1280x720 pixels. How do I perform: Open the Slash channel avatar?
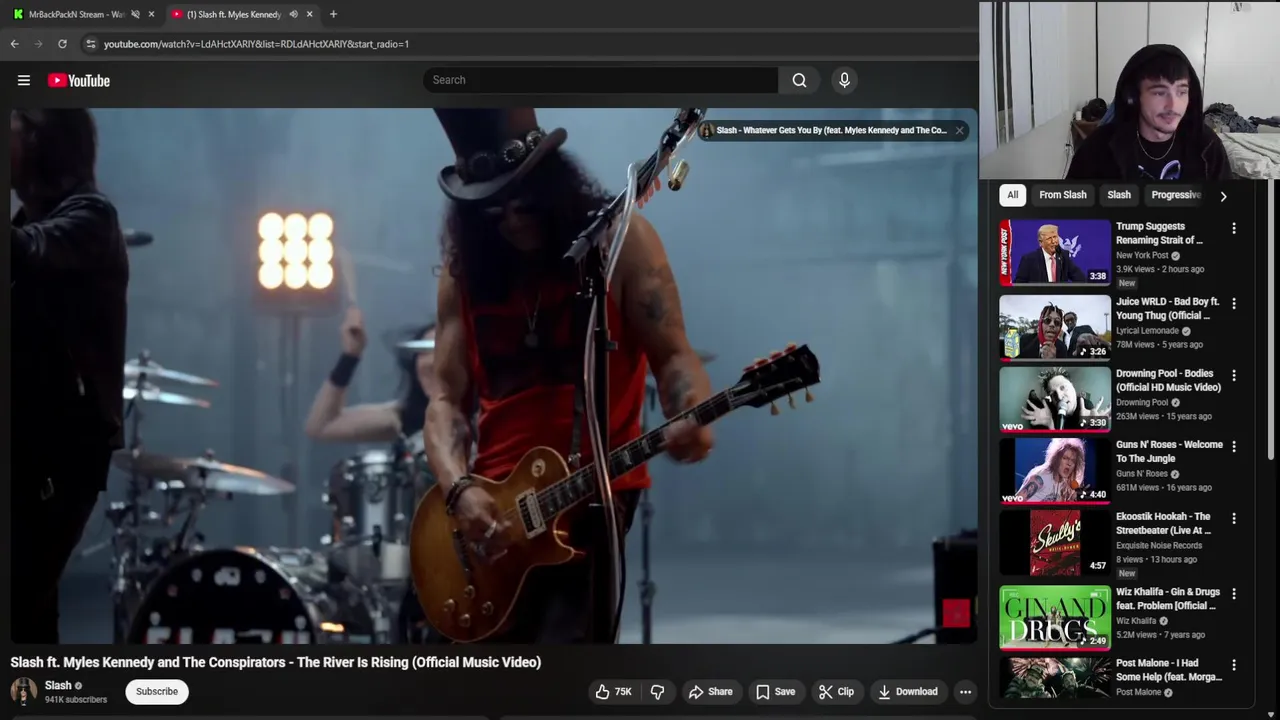click(24, 691)
